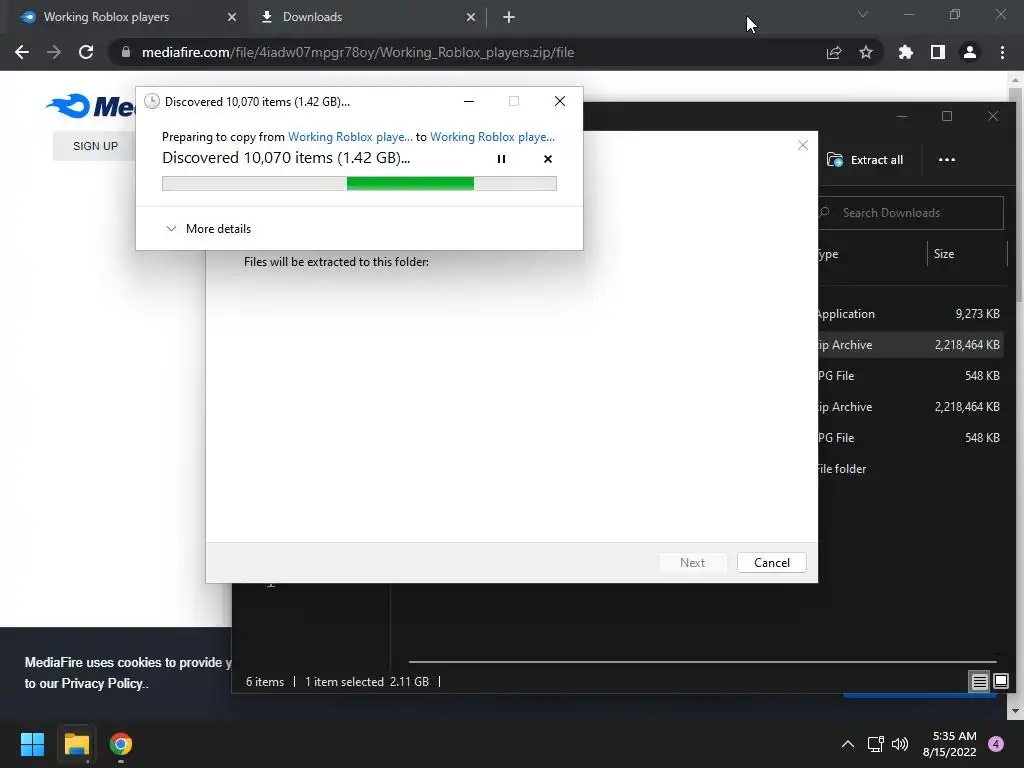The width and height of the screenshot is (1024, 768).
Task: Open Chrome tab search chevron
Action: point(863,14)
